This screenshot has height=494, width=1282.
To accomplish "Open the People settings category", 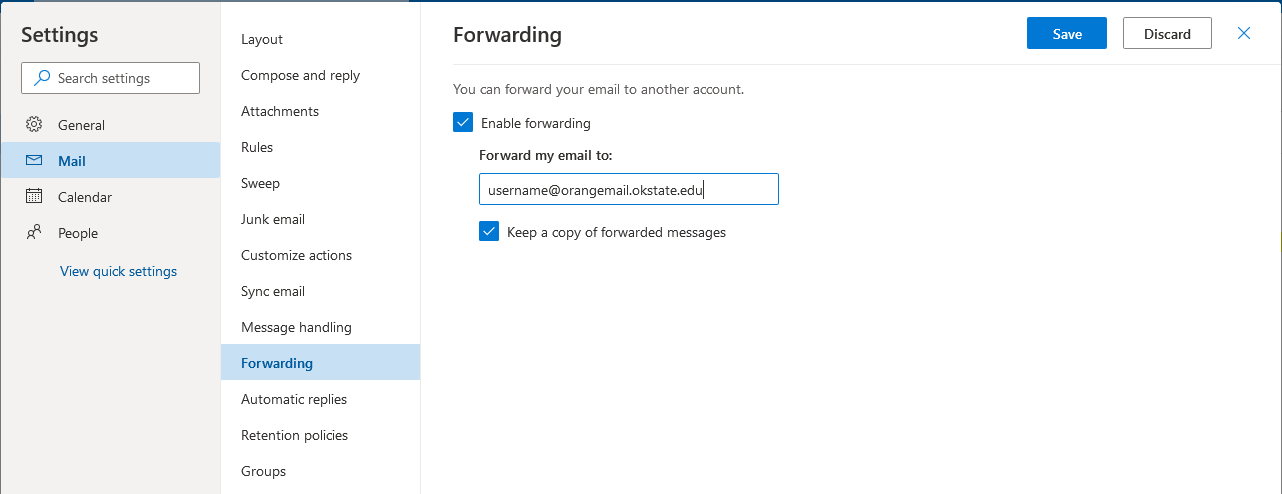I will pos(110,233).
